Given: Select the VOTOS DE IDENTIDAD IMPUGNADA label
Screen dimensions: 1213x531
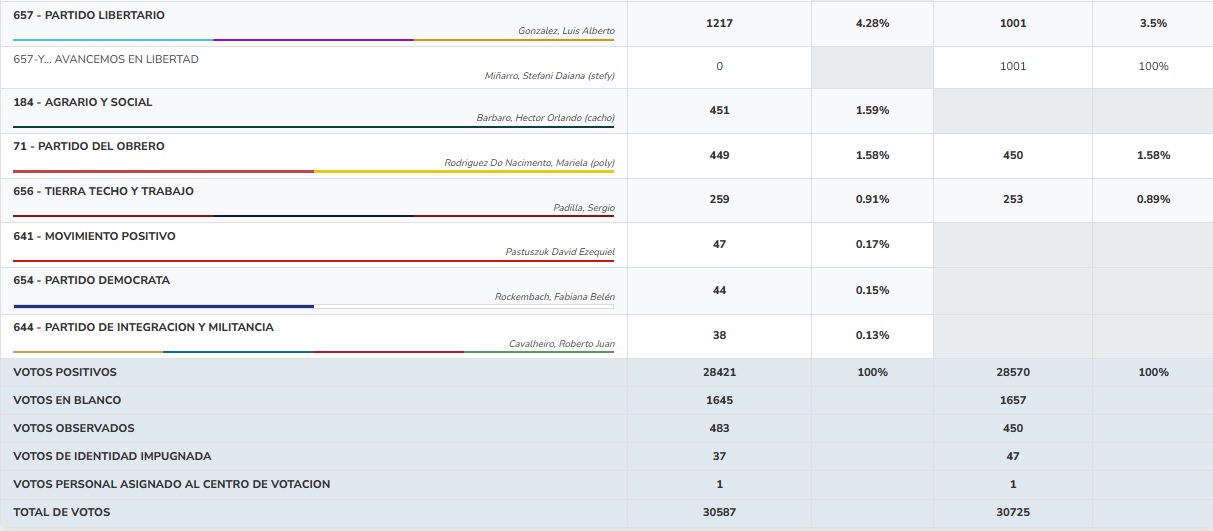Looking at the screenshot, I should pos(112,456).
